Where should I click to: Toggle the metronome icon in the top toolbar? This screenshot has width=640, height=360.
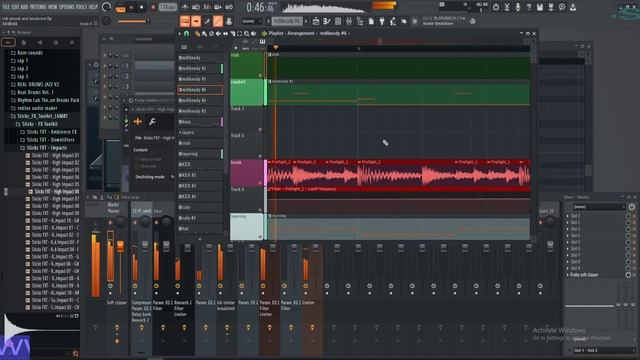(185, 7)
